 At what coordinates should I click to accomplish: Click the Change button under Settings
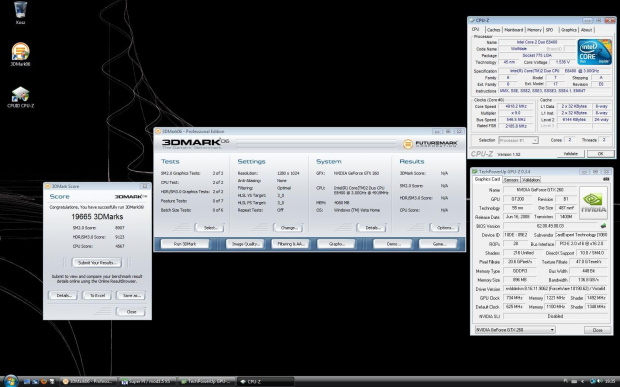coord(288,228)
